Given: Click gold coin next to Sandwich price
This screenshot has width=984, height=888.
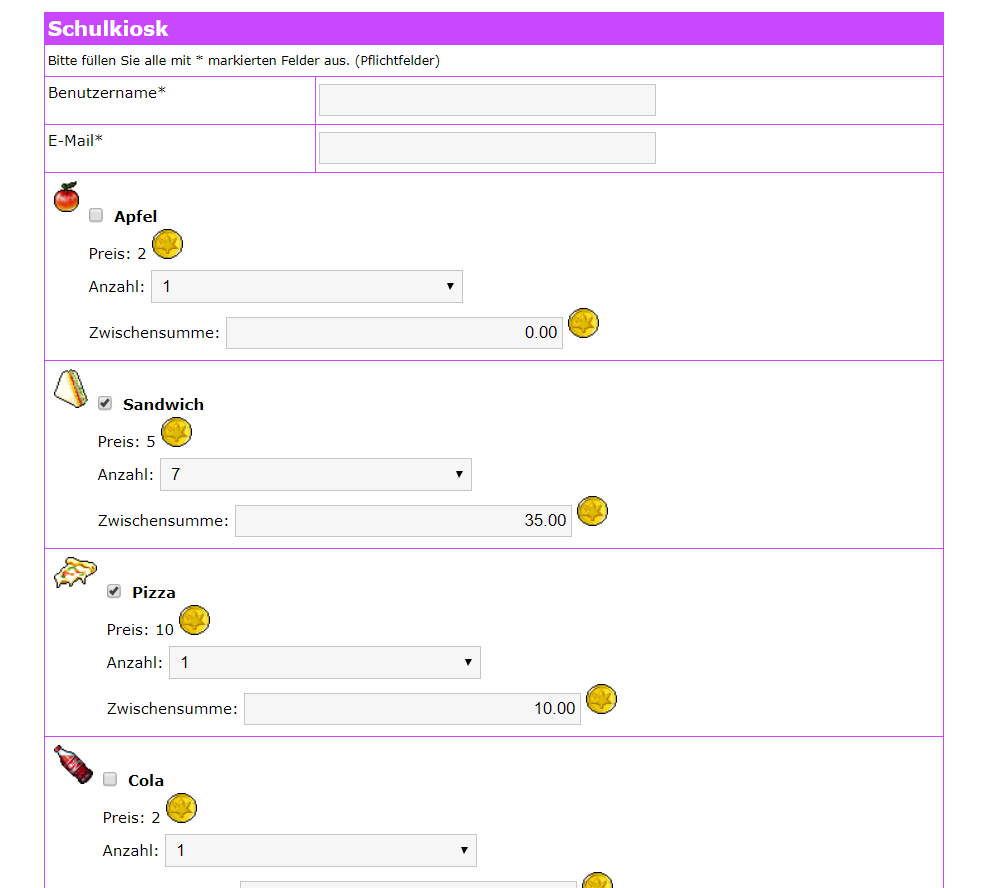Looking at the screenshot, I should coord(176,432).
